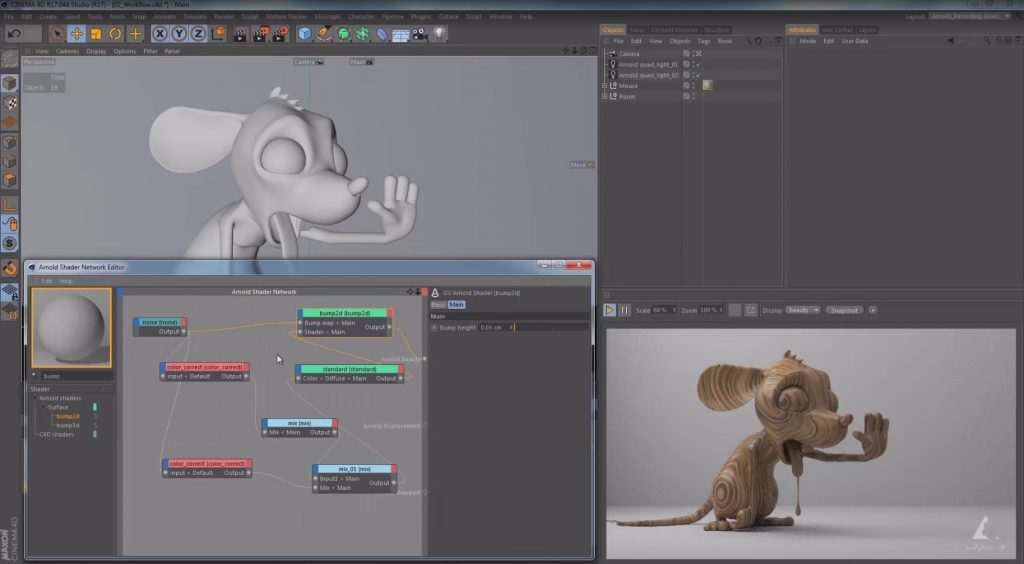This screenshot has width=1024, height=564.
Task: Switch to the Content Browser tab
Action: tap(674, 30)
